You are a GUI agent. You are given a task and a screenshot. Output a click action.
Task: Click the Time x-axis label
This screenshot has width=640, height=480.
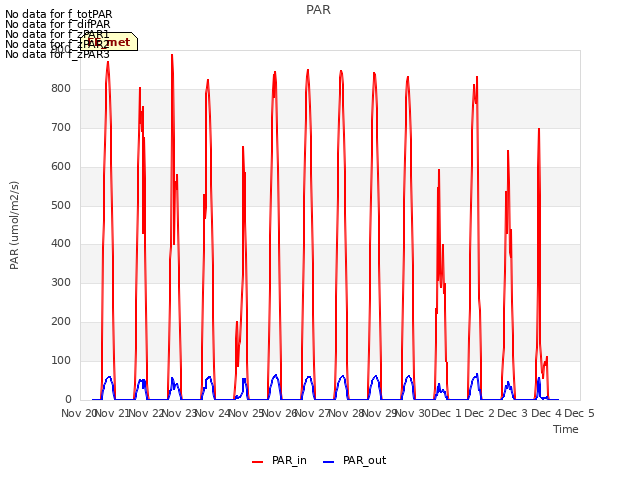pyautogui.click(x=566, y=429)
